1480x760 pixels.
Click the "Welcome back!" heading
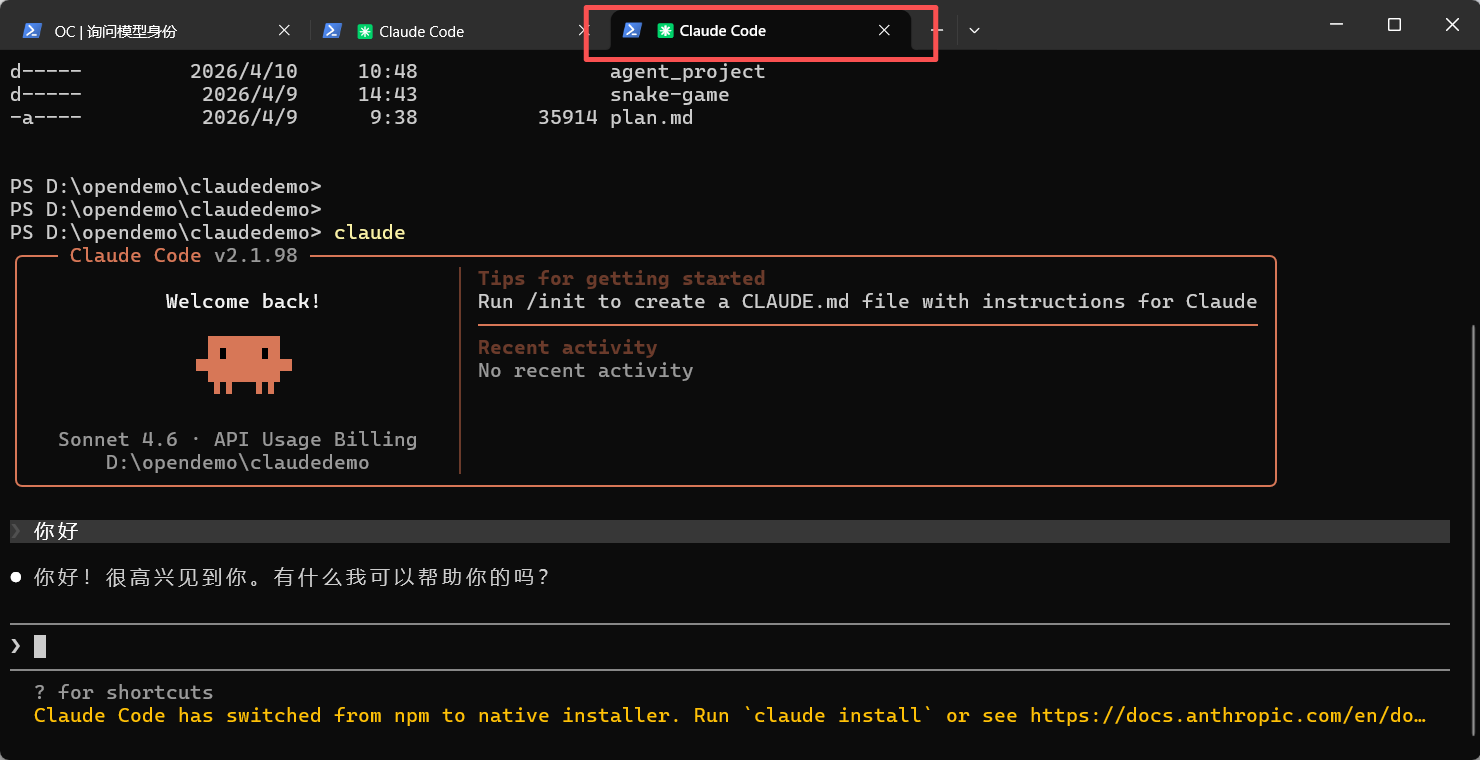[243, 302]
